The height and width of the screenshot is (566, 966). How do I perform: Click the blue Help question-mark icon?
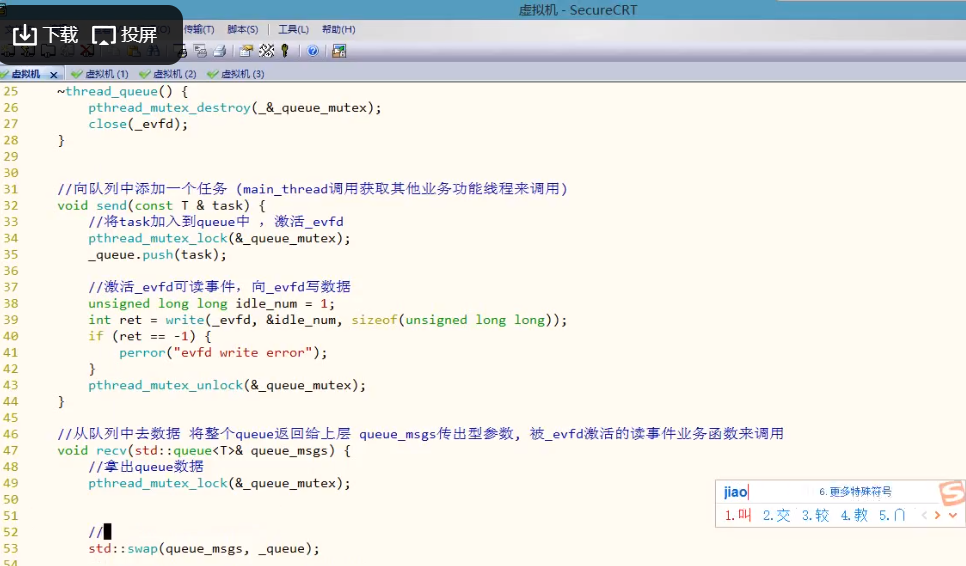coord(313,51)
